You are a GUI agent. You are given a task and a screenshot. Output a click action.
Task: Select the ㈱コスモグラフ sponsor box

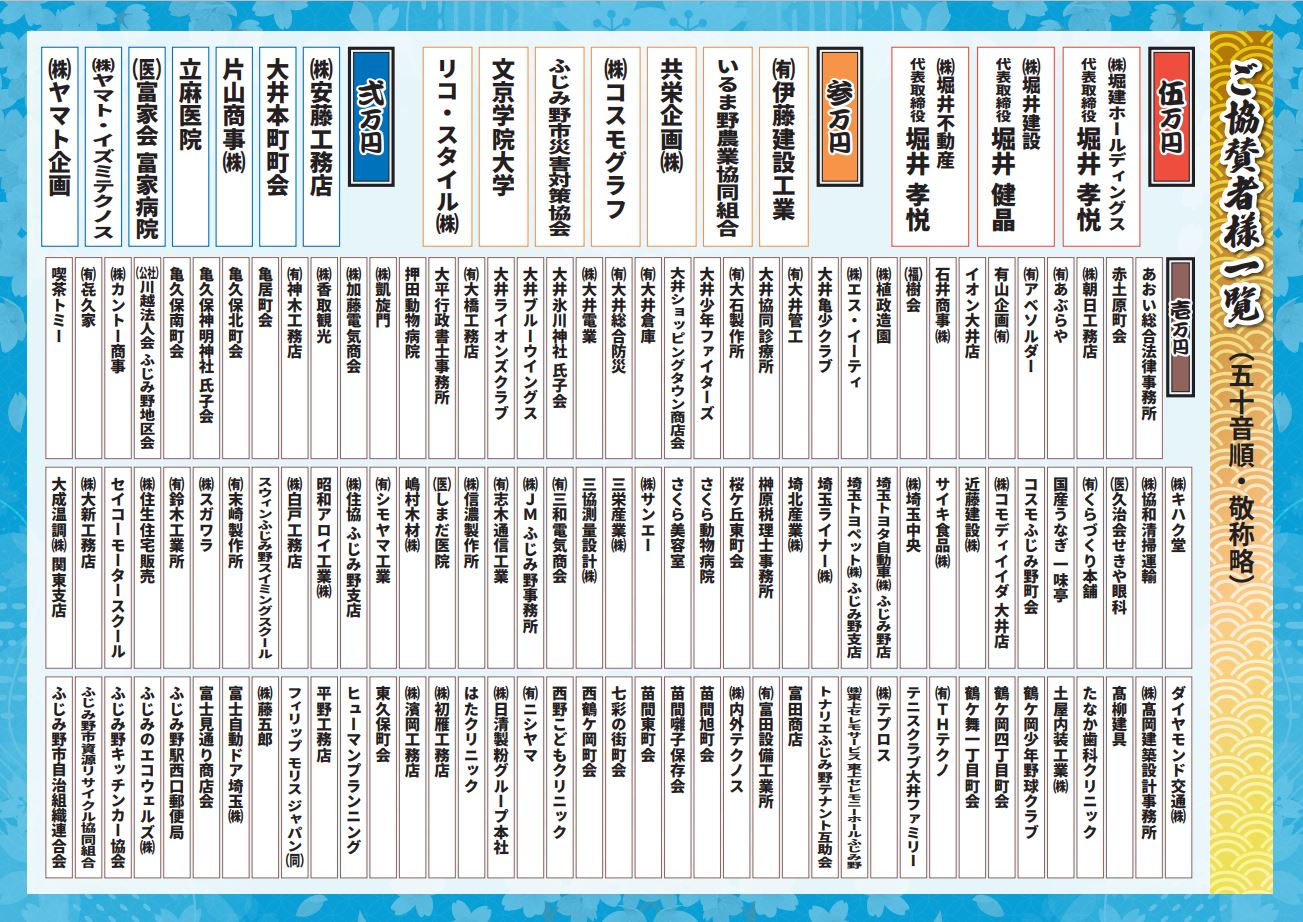click(x=615, y=146)
